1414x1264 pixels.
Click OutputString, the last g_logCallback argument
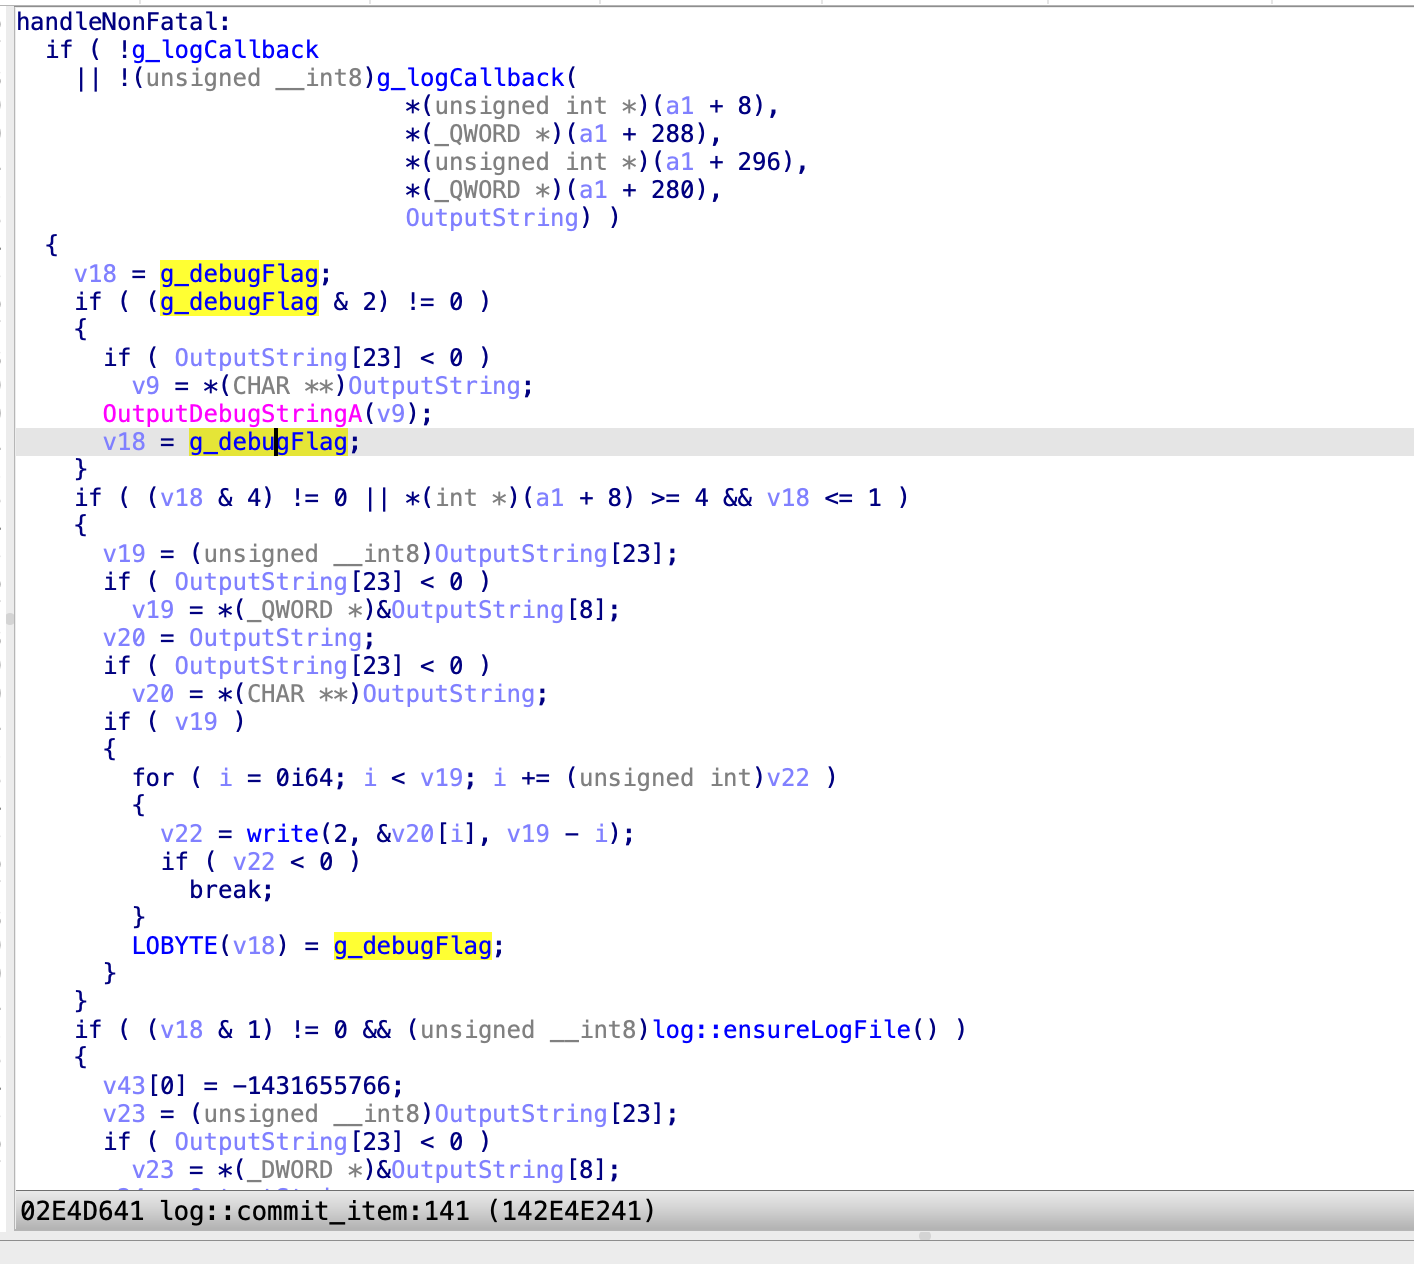pos(492,218)
